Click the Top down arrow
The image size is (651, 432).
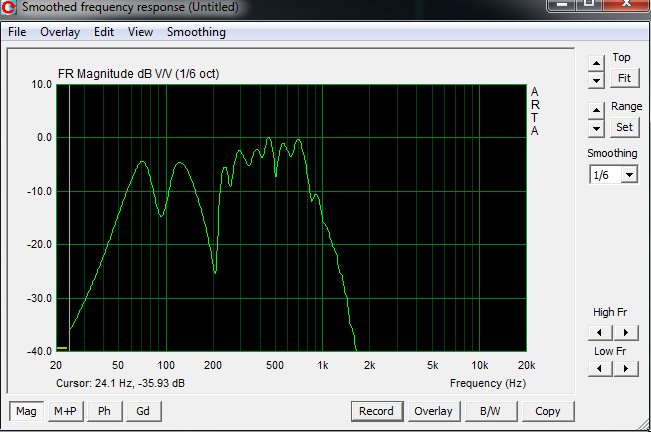(596, 80)
